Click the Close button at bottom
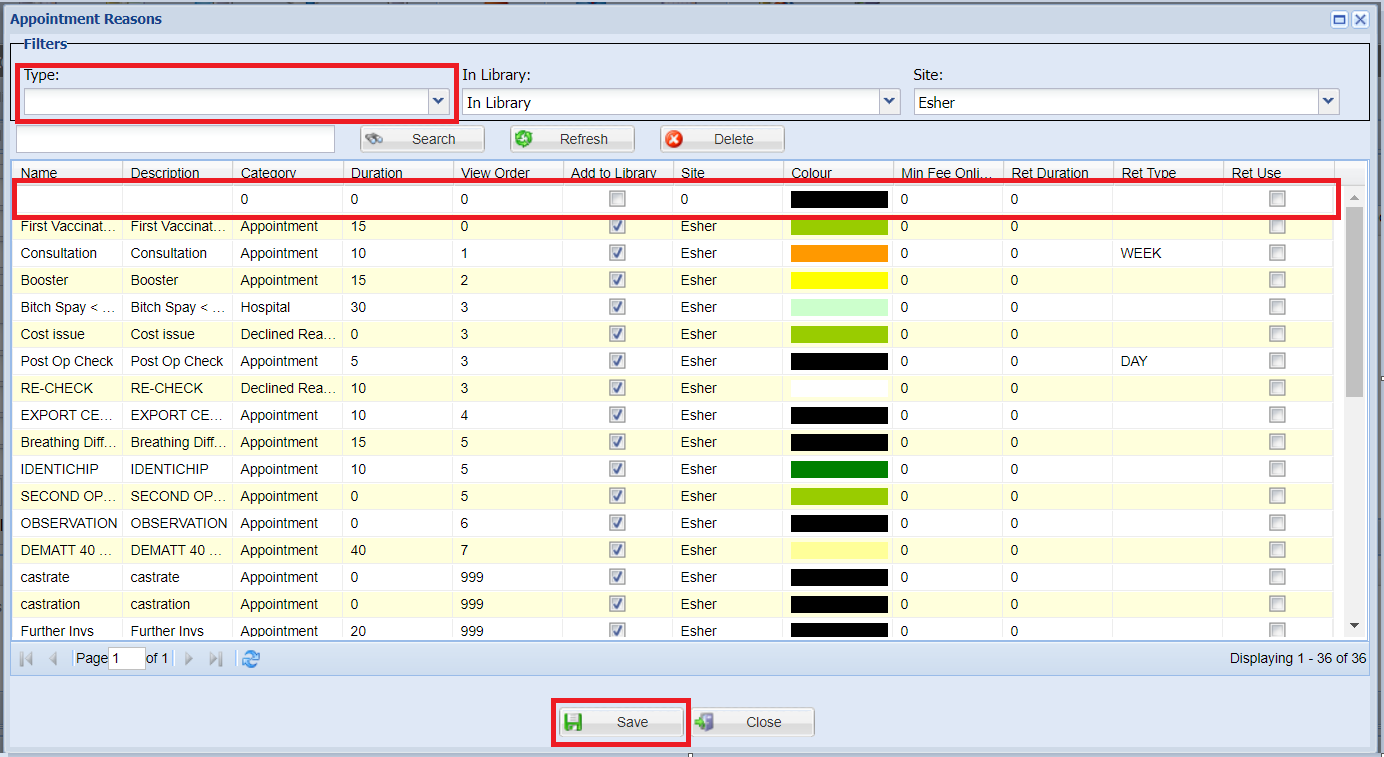The height and width of the screenshot is (757, 1384). [x=752, y=722]
